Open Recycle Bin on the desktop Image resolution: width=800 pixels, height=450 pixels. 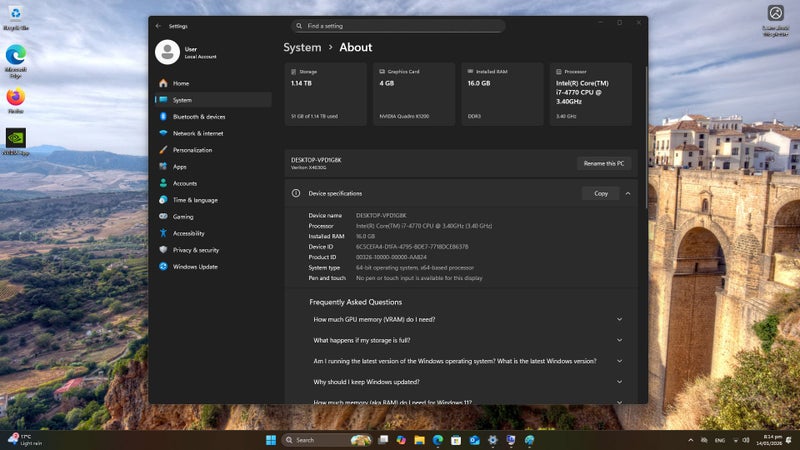pyautogui.click(x=15, y=17)
